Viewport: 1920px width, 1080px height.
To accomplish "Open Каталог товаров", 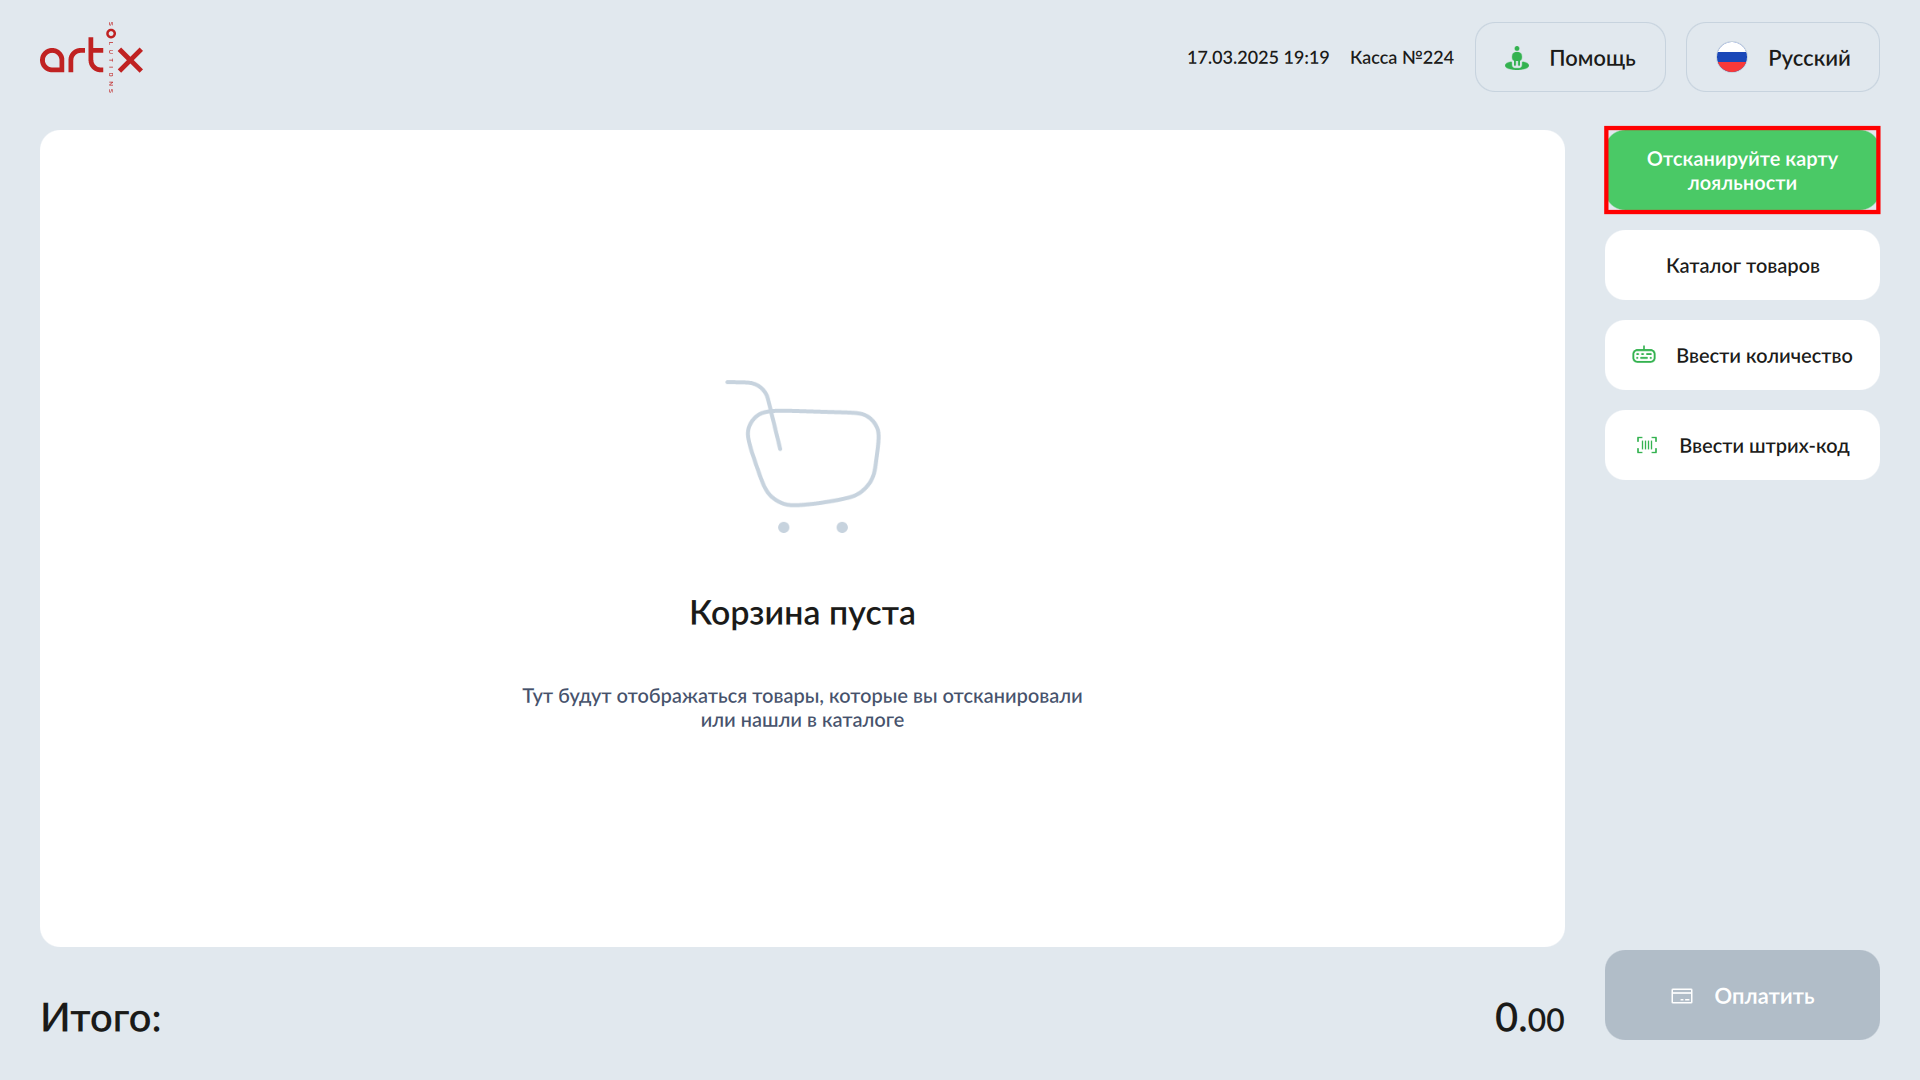I will click(1742, 266).
